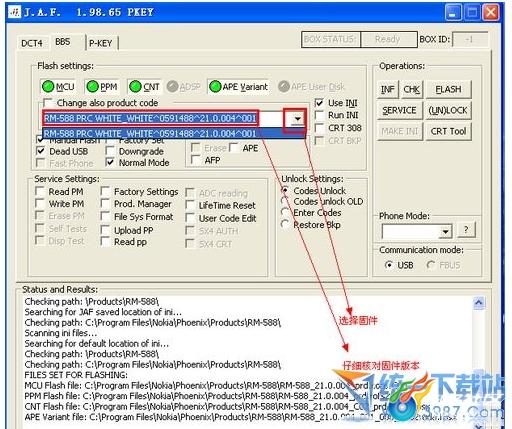Toggle the green MCU indicator button

58,87
